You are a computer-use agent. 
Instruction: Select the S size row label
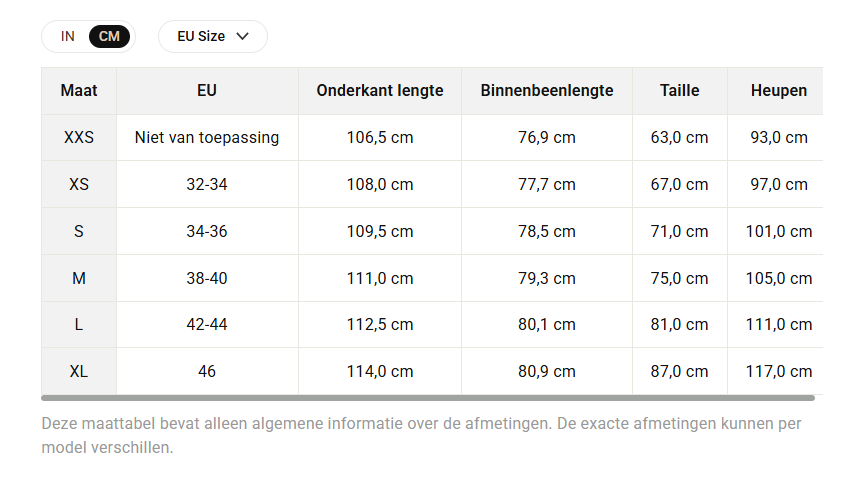[x=79, y=231]
